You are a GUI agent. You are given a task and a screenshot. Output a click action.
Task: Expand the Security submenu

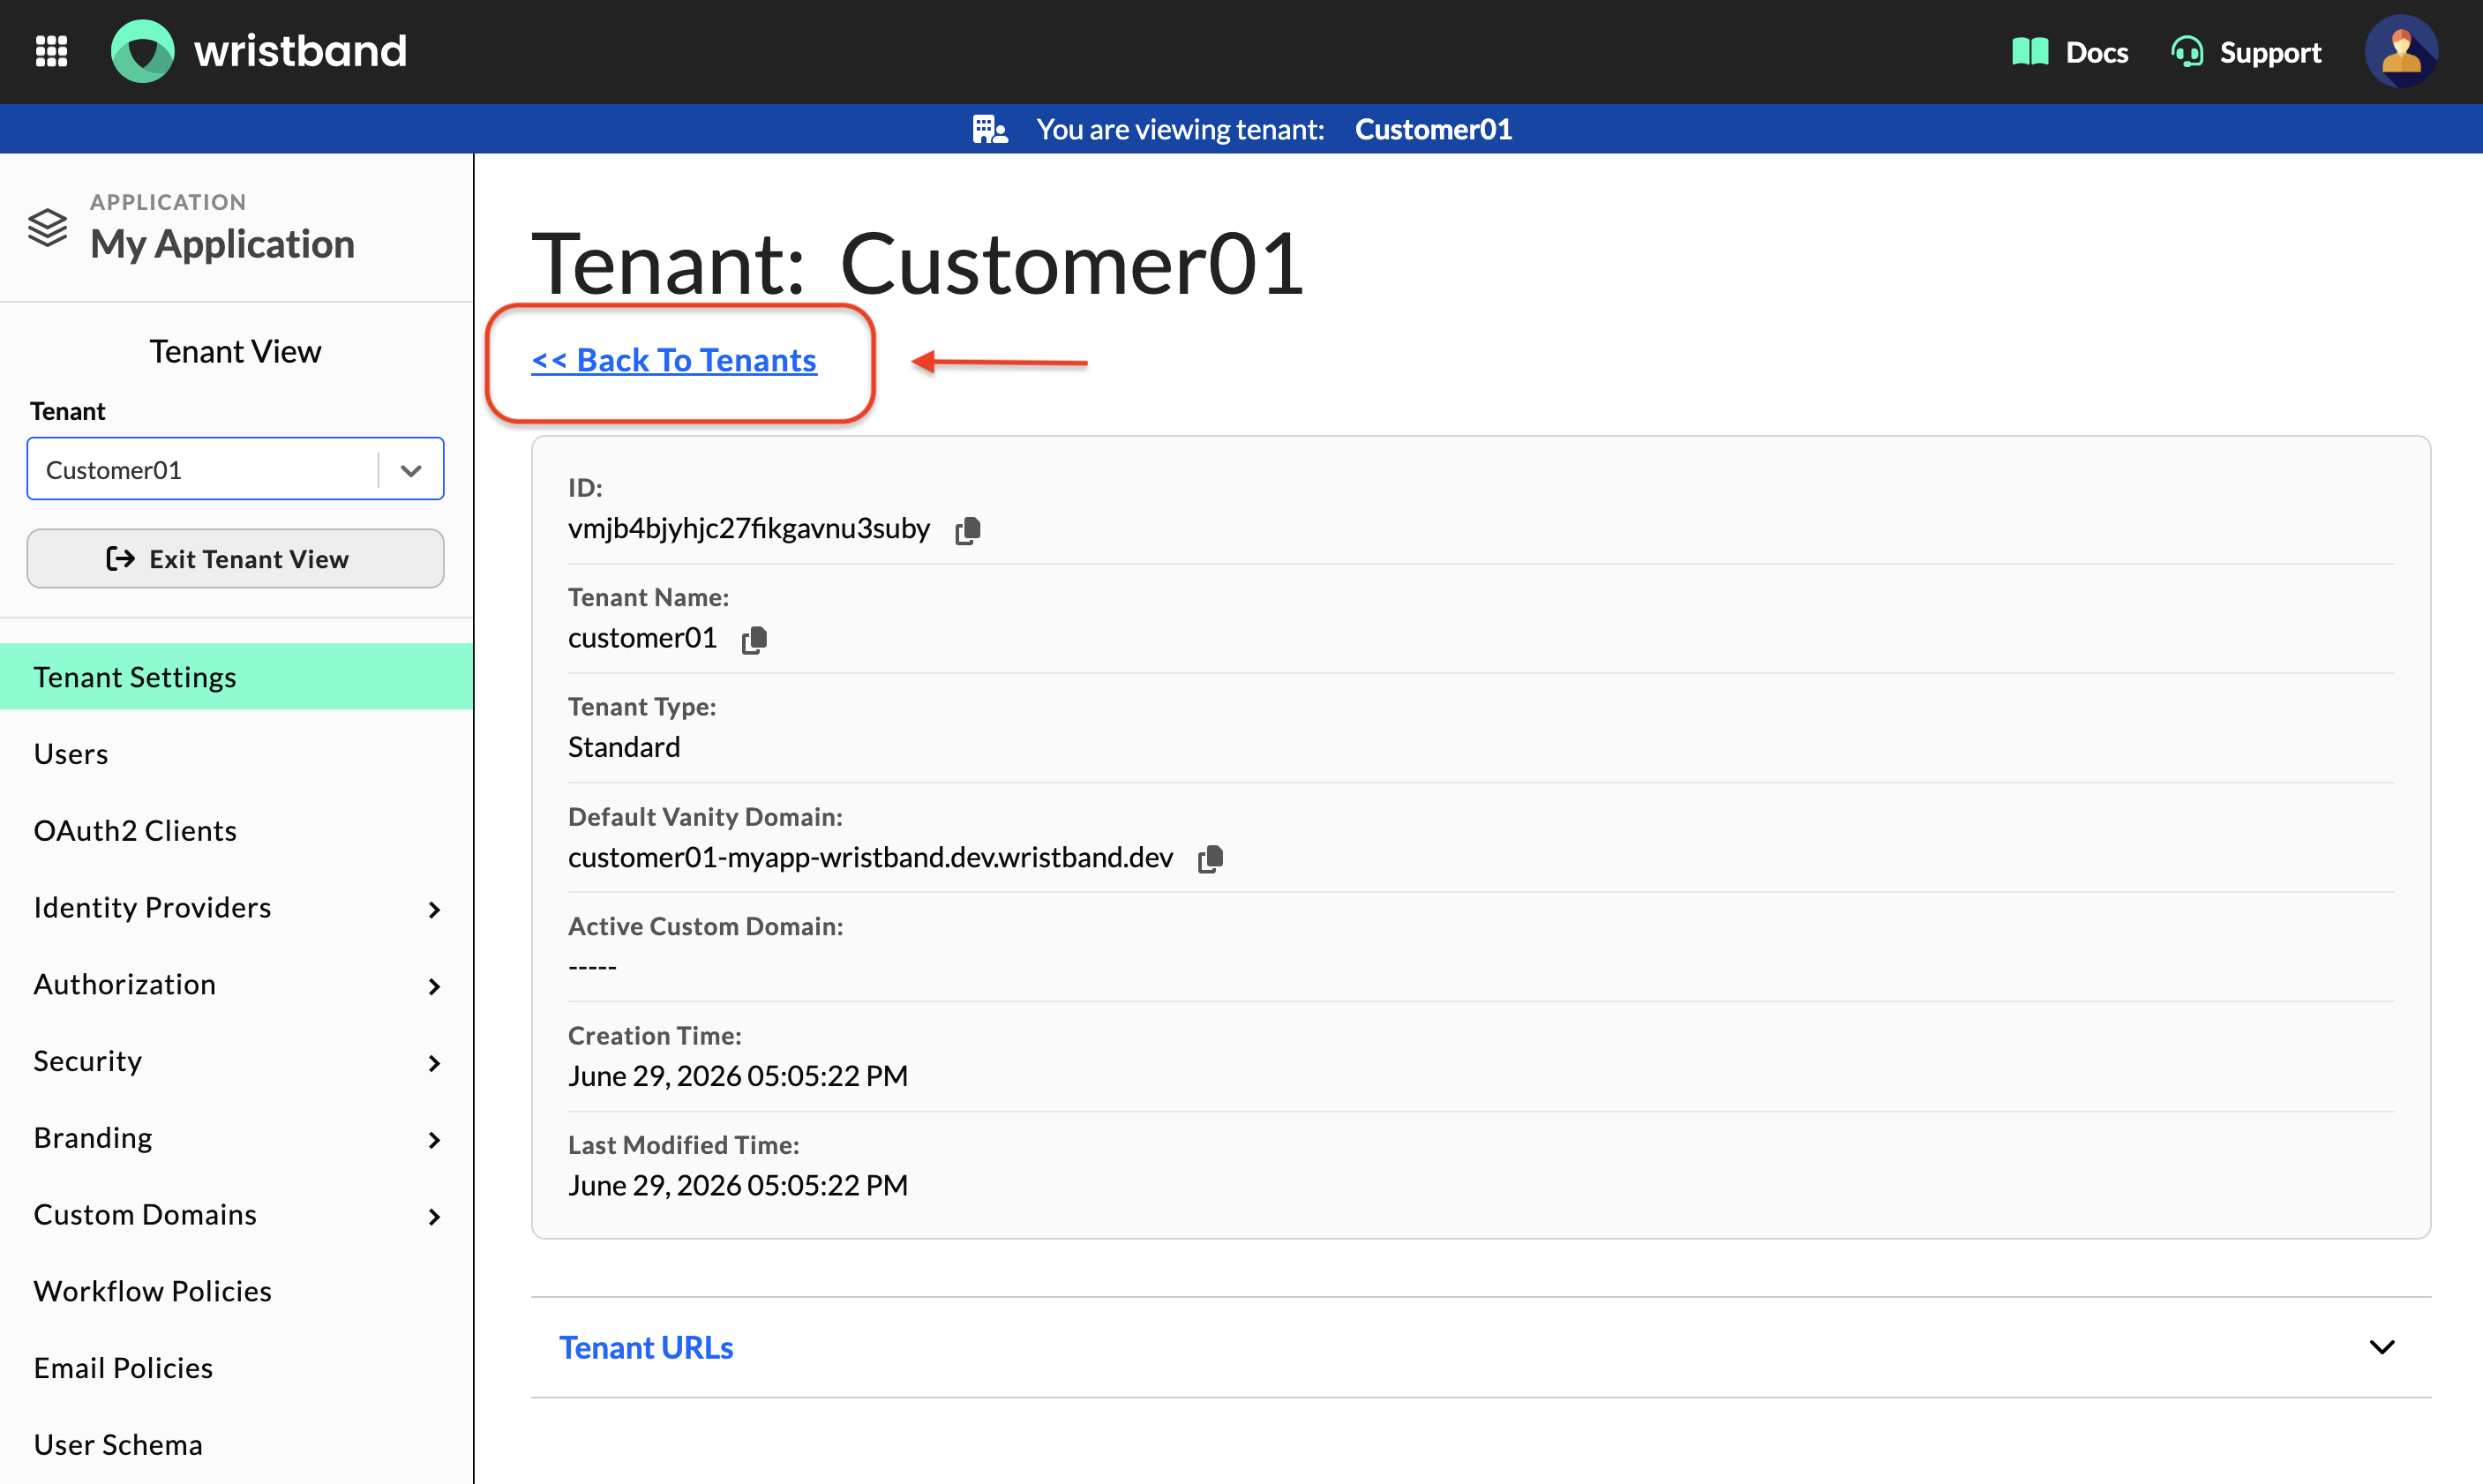(x=237, y=1061)
